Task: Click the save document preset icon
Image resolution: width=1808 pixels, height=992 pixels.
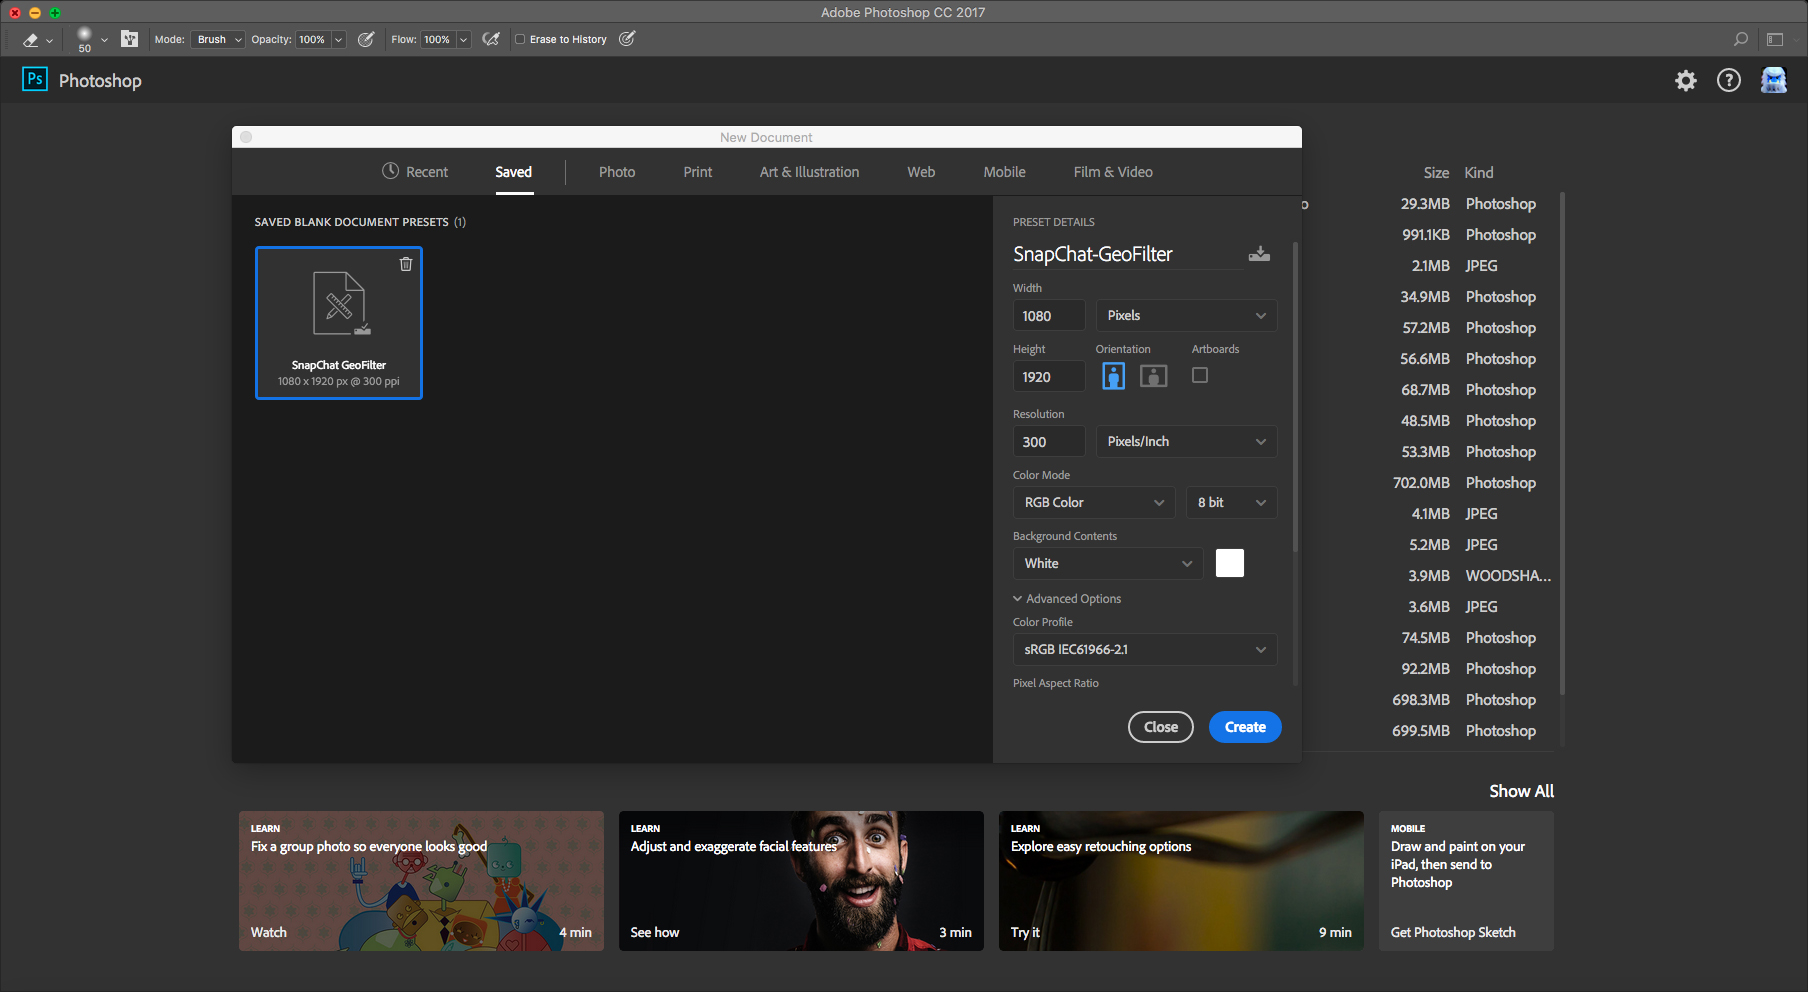Action: (1260, 254)
